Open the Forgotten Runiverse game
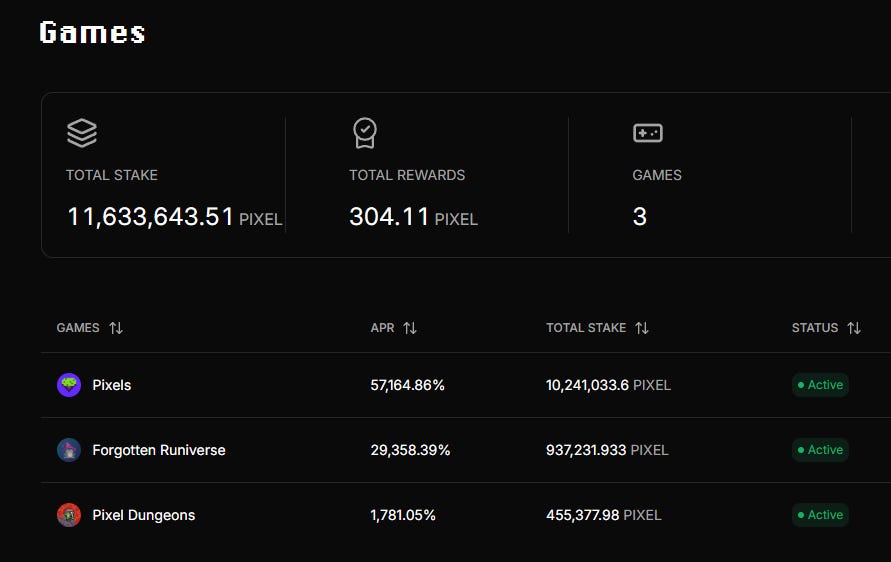The width and height of the screenshot is (891, 562). coord(466,450)
